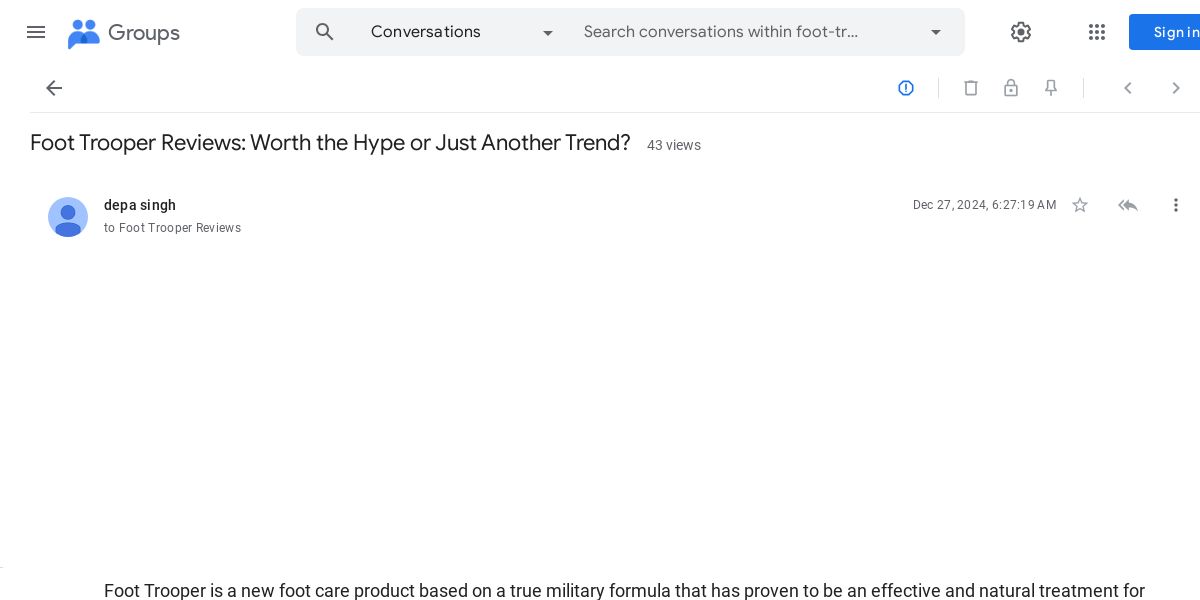Viewport: 1200px width, 600px height.
Task: Click the Dec 27, 2024 timestamp
Action: 984,205
